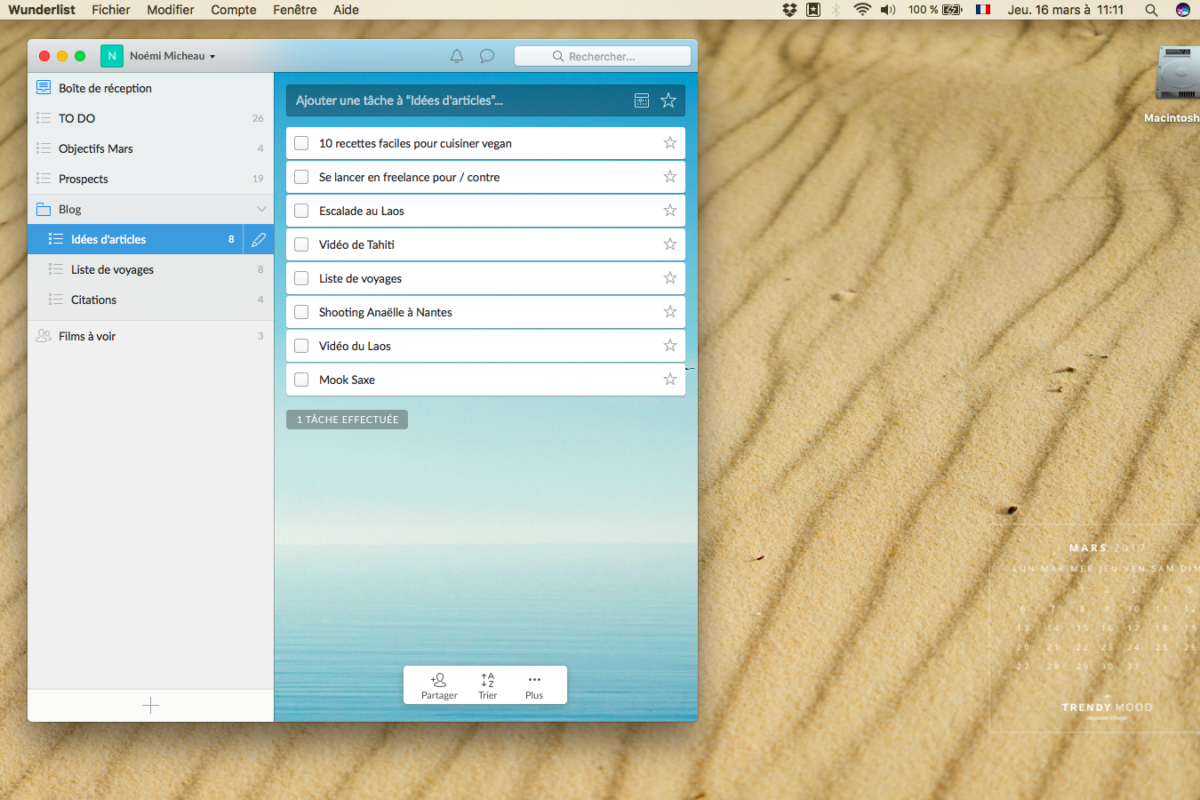Click the Trier sort icon

[487, 680]
